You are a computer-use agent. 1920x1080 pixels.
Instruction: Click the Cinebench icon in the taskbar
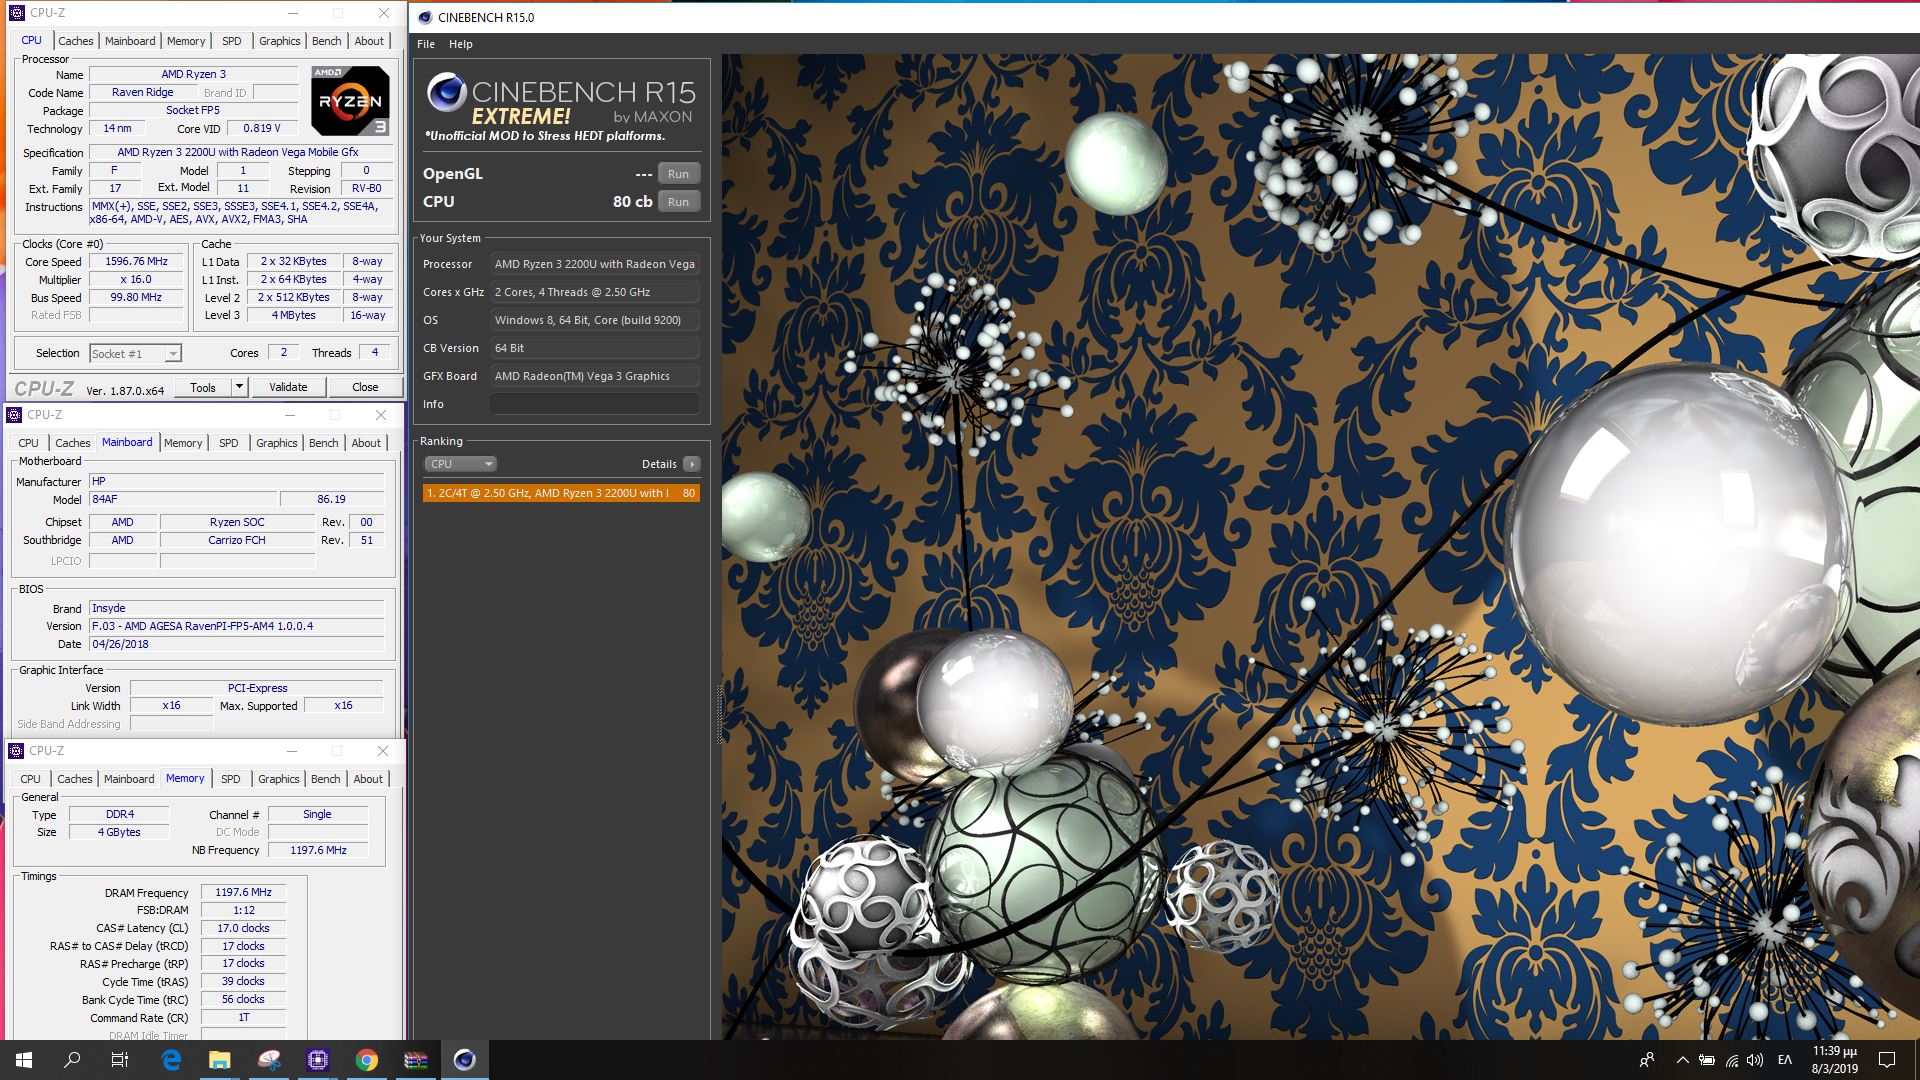coord(465,1060)
